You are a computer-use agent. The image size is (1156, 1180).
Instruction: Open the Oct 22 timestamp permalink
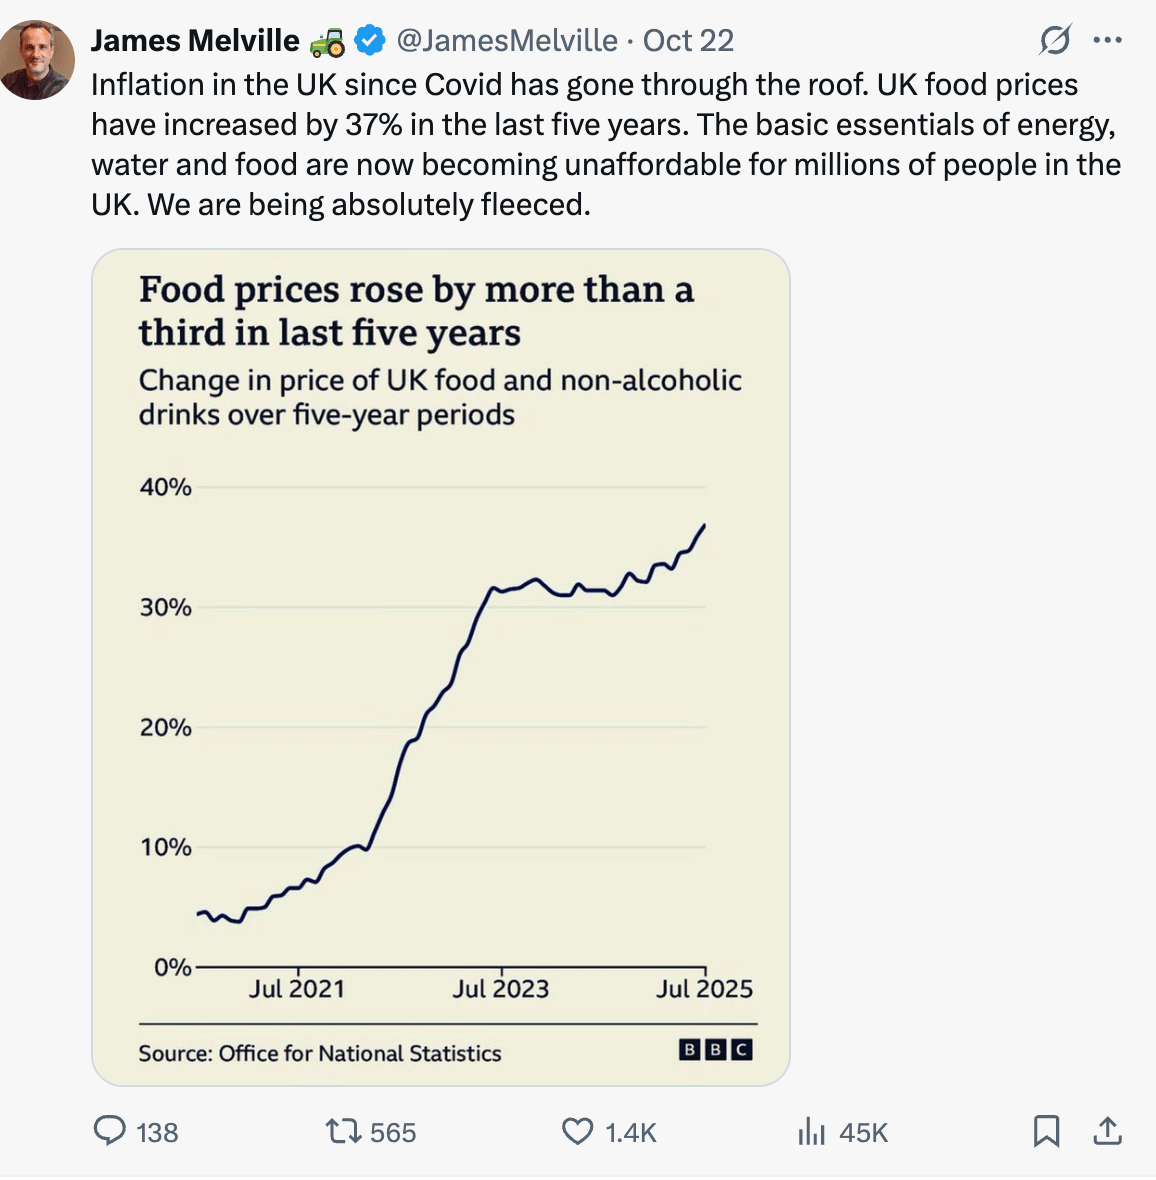tap(688, 41)
